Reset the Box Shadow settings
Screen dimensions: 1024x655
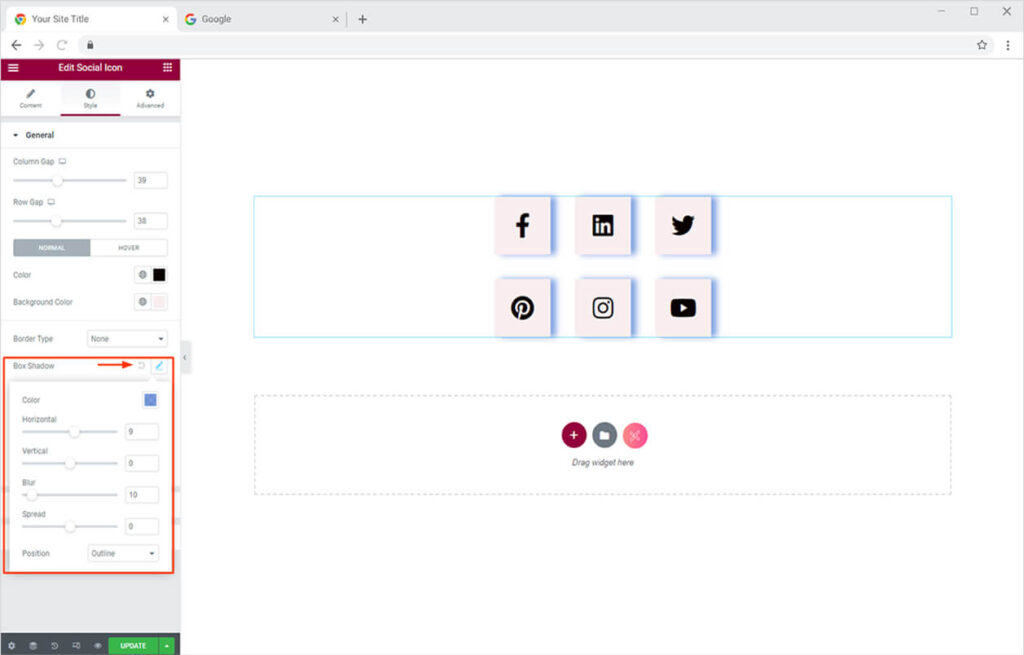point(142,366)
